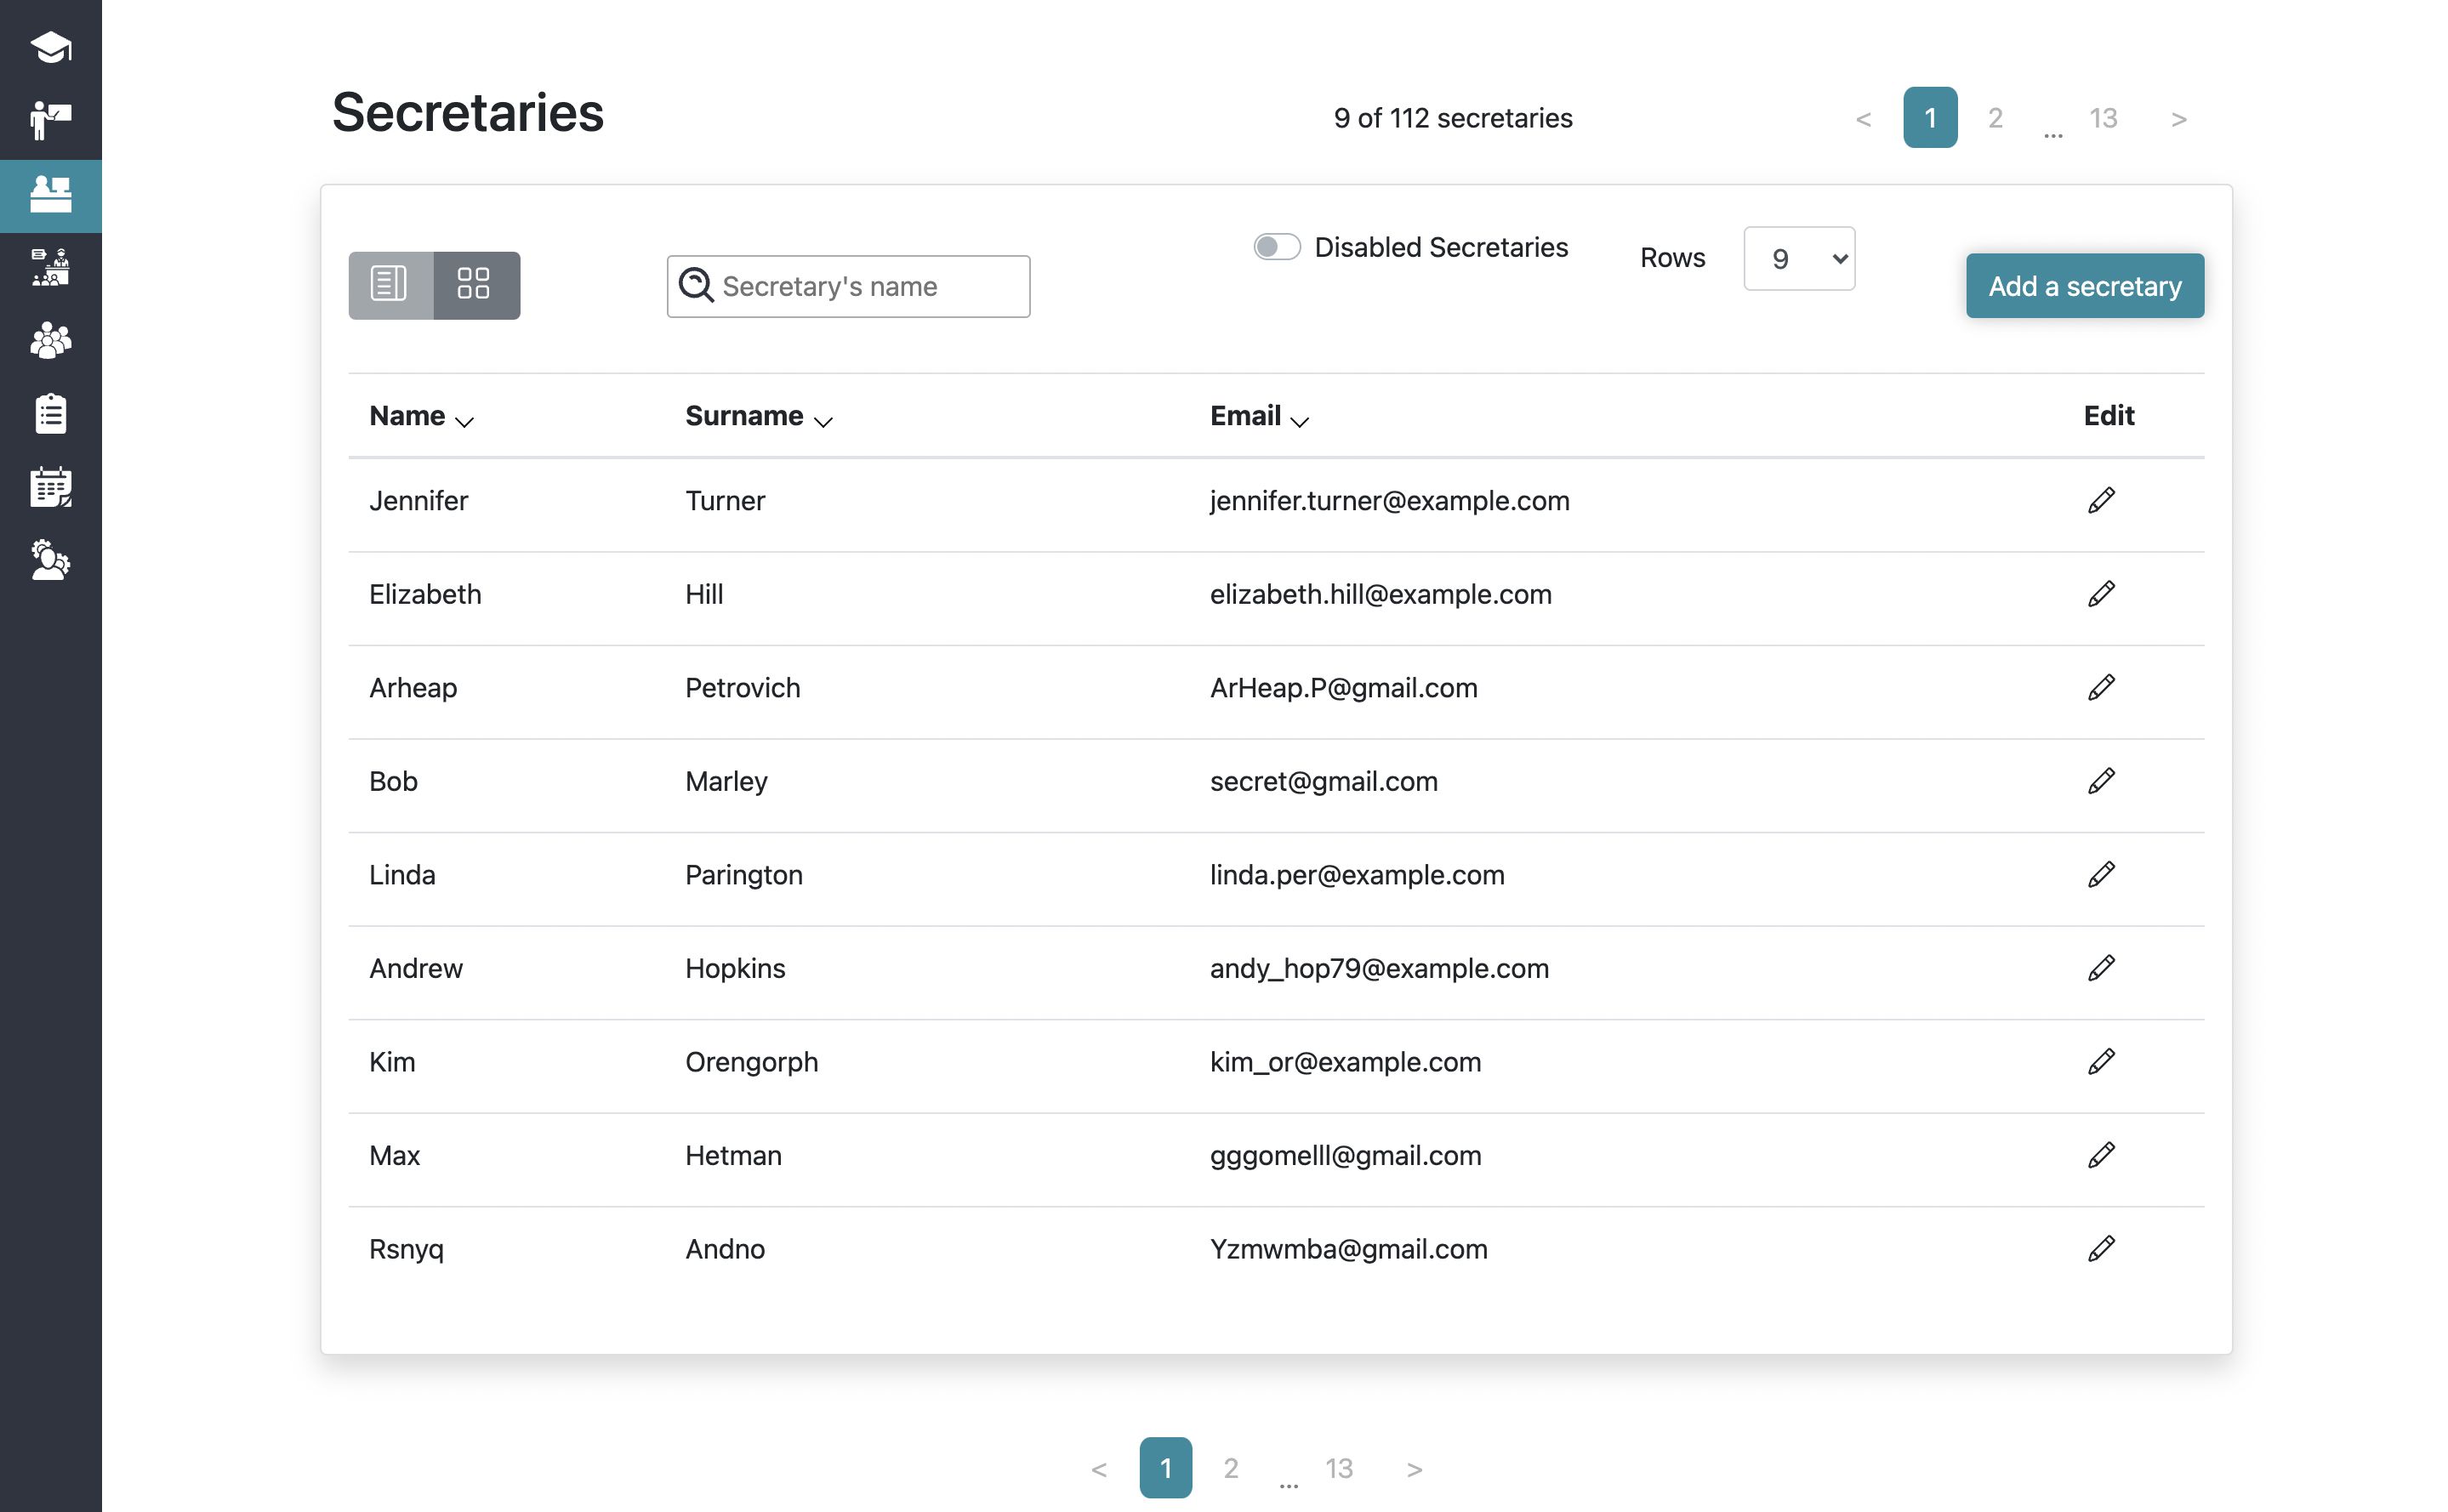Image resolution: width=2448 pixels, height=1512 pixels.
Task: Open the people group sidebar icon
Action: click(x=50, y=341)
